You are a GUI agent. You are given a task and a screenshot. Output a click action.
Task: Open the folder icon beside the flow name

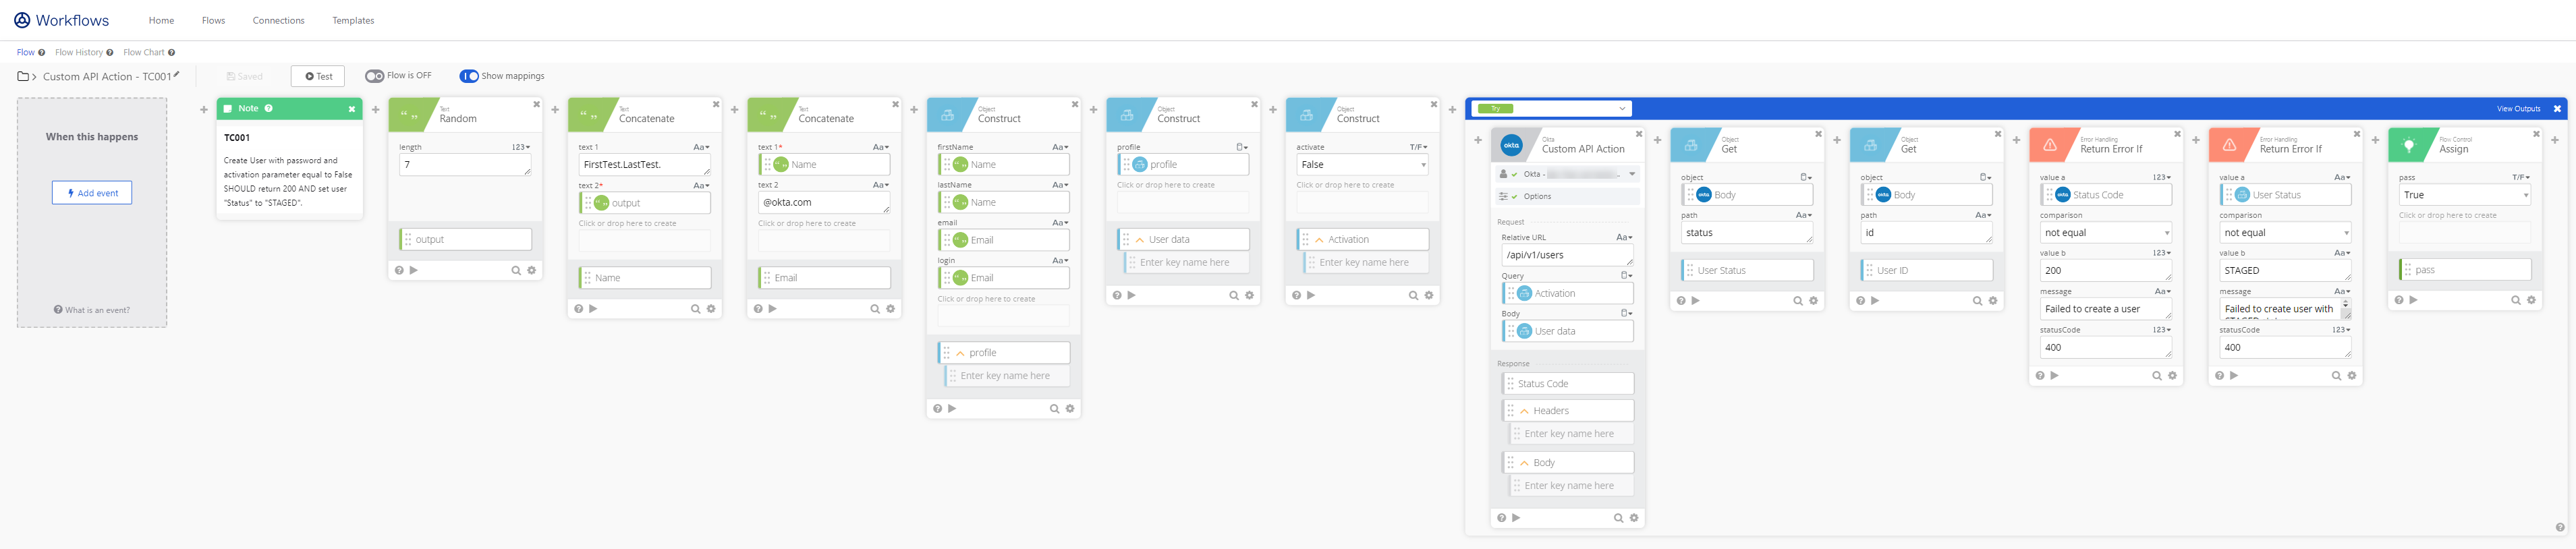[23, 76]
